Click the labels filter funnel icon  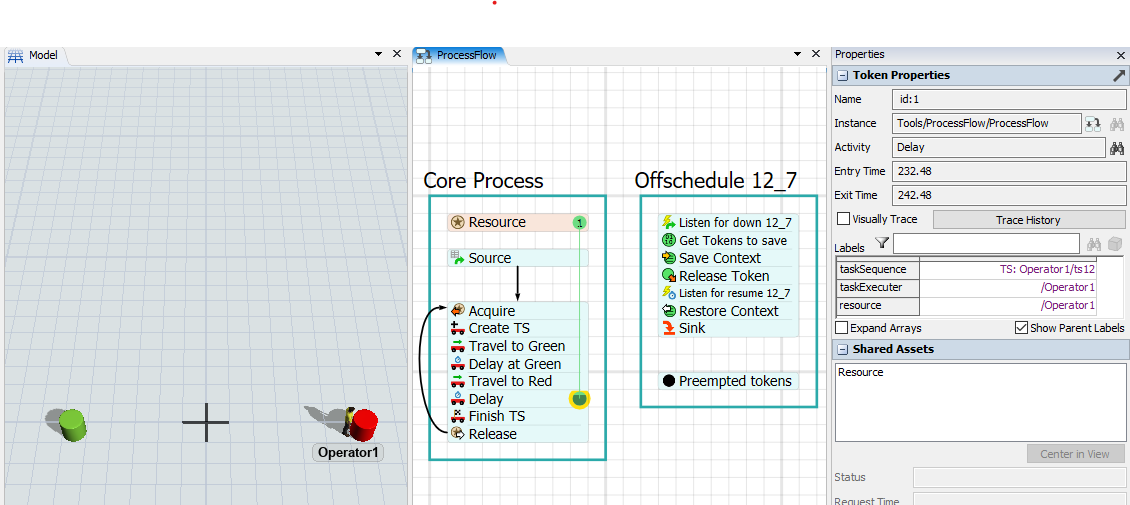point(881,243)
